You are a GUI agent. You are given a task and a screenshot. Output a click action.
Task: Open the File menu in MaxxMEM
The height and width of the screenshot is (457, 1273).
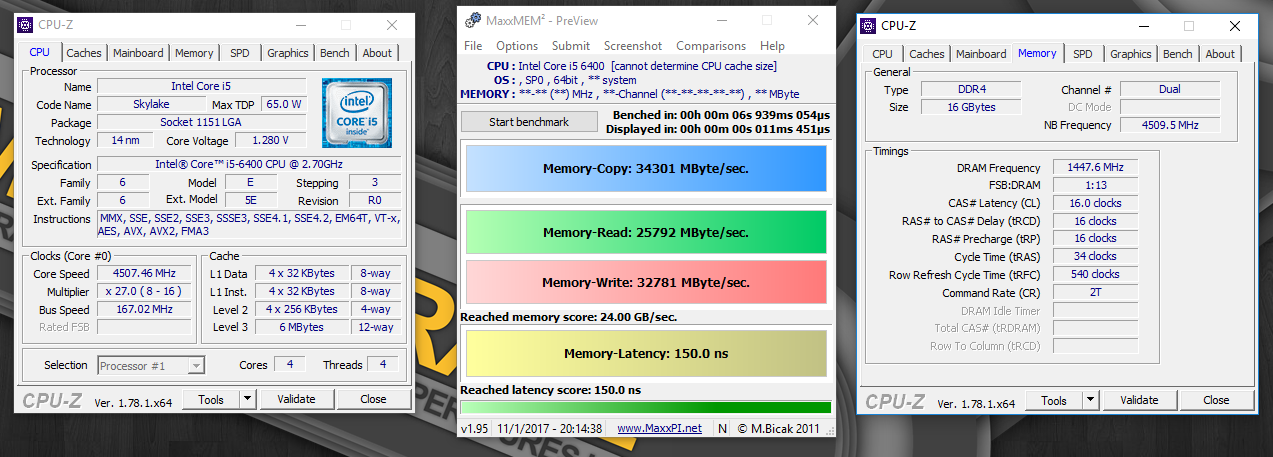(x=473, y=46)
